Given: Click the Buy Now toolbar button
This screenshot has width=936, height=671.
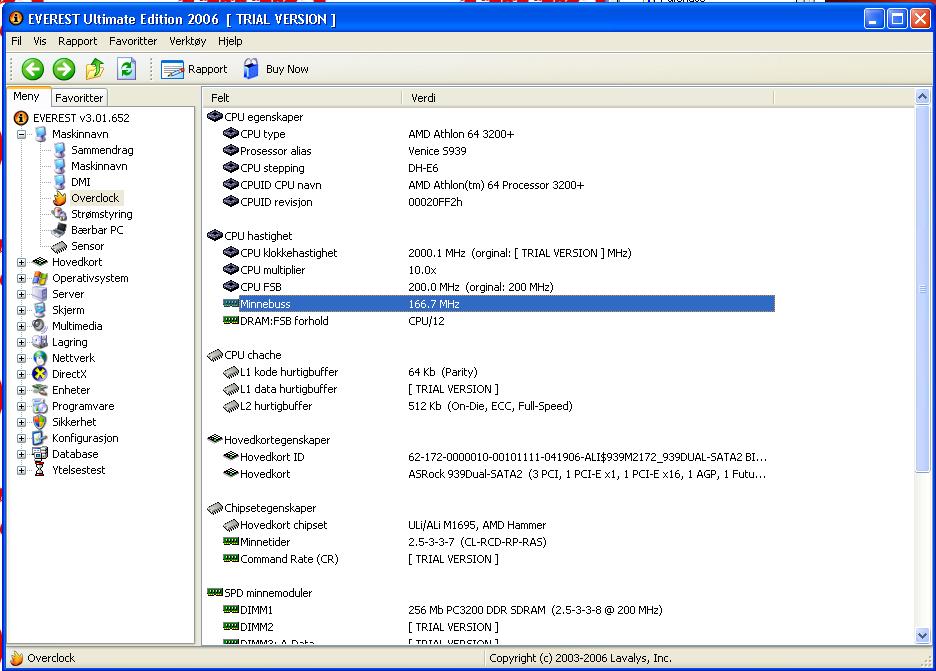Looking at the screenshot, I should [x=276, y=69].
